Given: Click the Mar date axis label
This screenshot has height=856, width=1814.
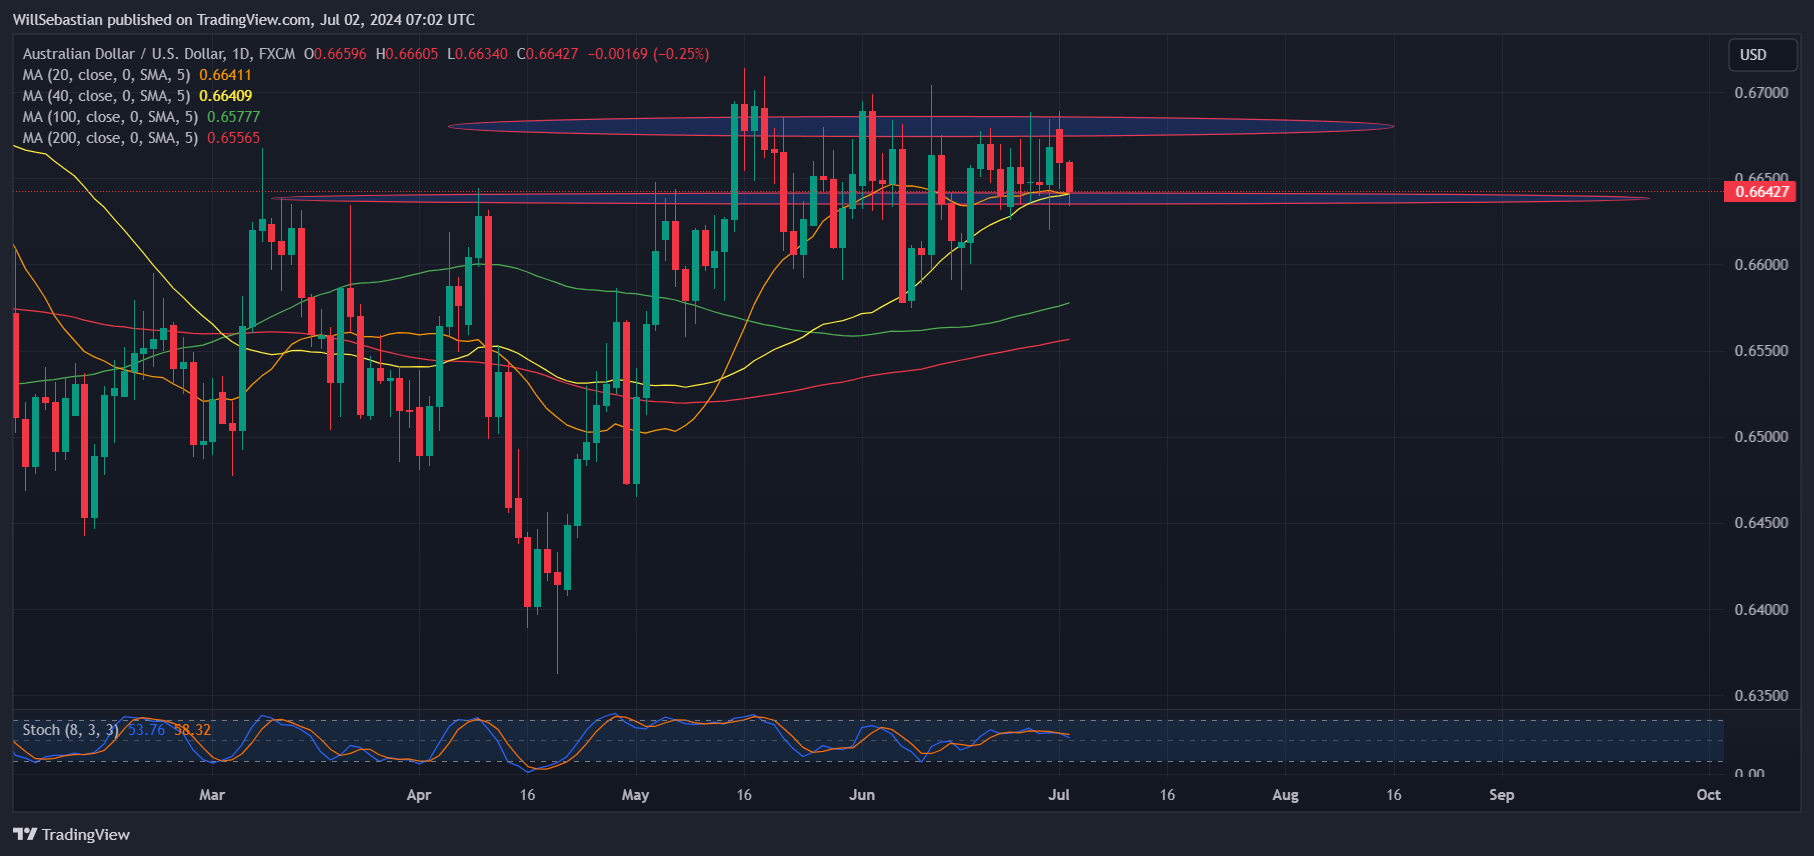Looking at the screenshot, I should tap(212, 795).
